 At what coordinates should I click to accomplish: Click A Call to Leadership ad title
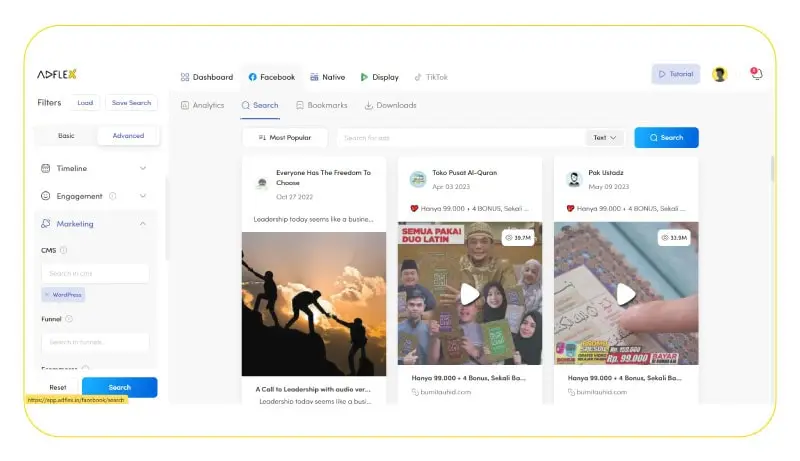313,389
